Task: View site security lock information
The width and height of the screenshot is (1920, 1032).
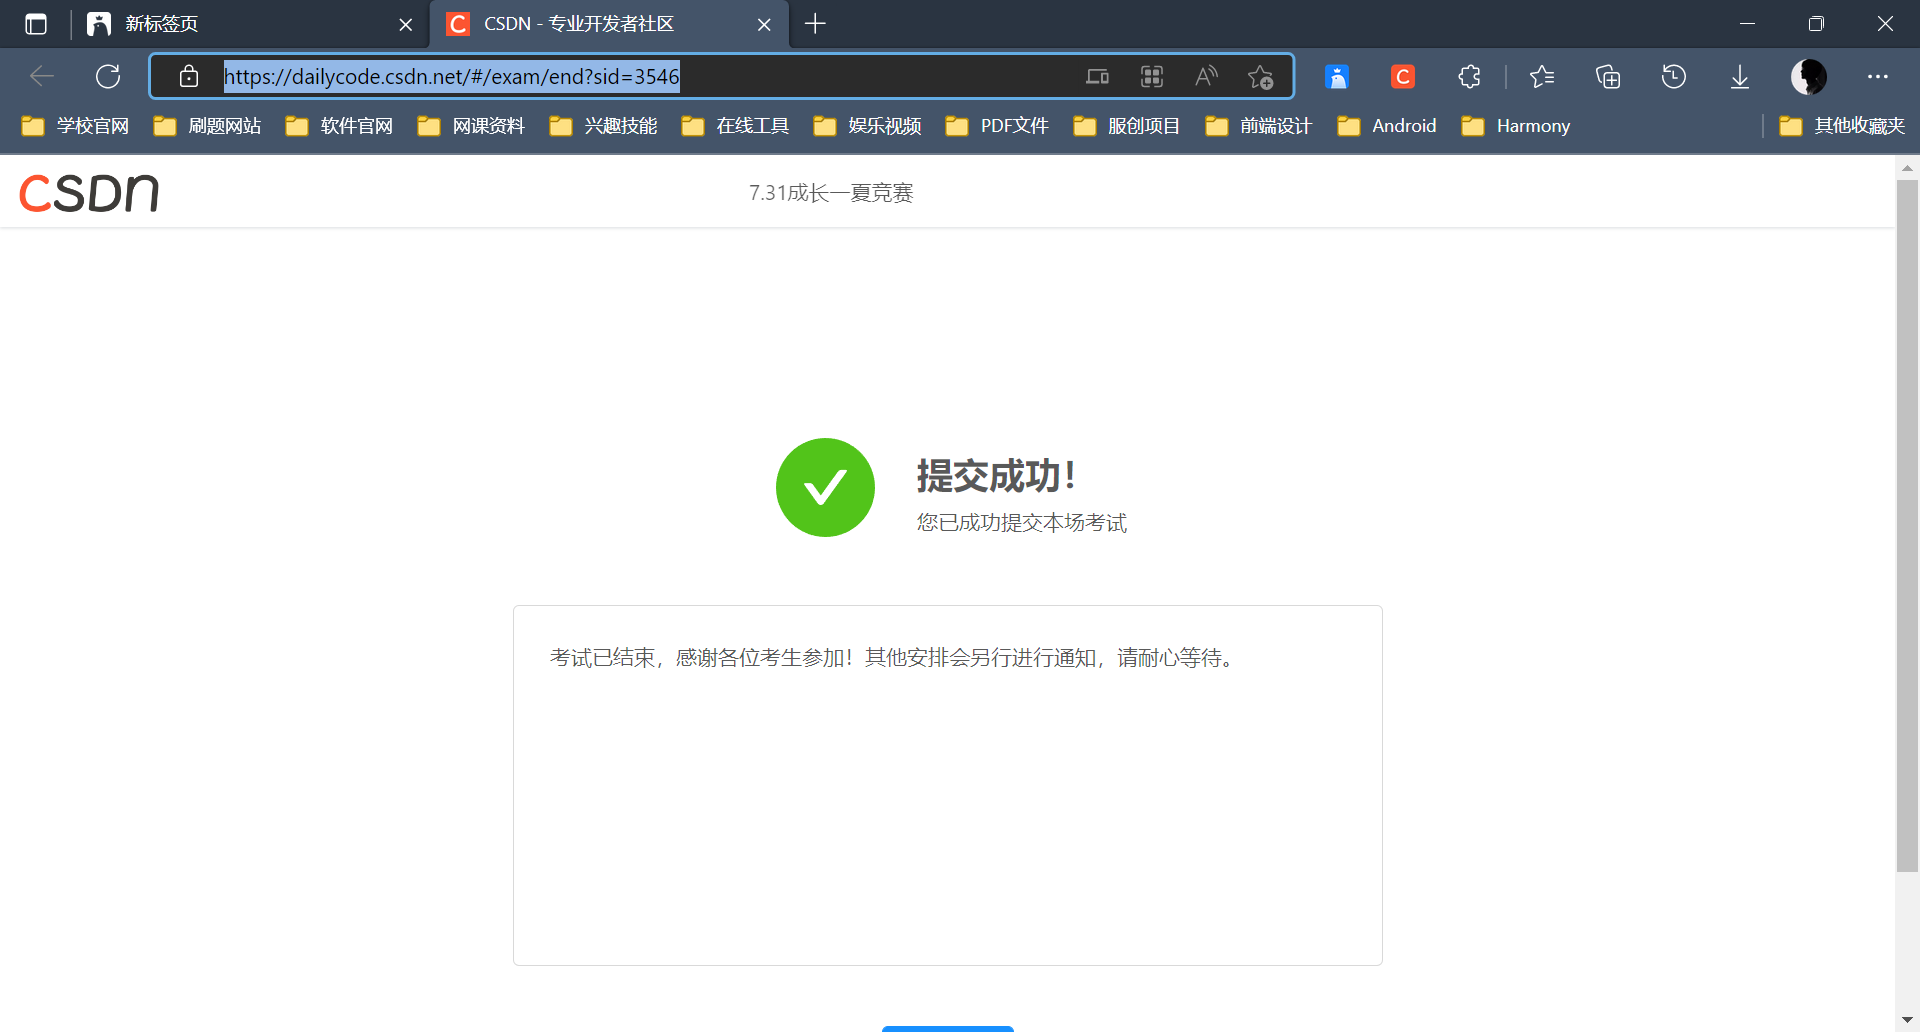Action: (189, 76)
